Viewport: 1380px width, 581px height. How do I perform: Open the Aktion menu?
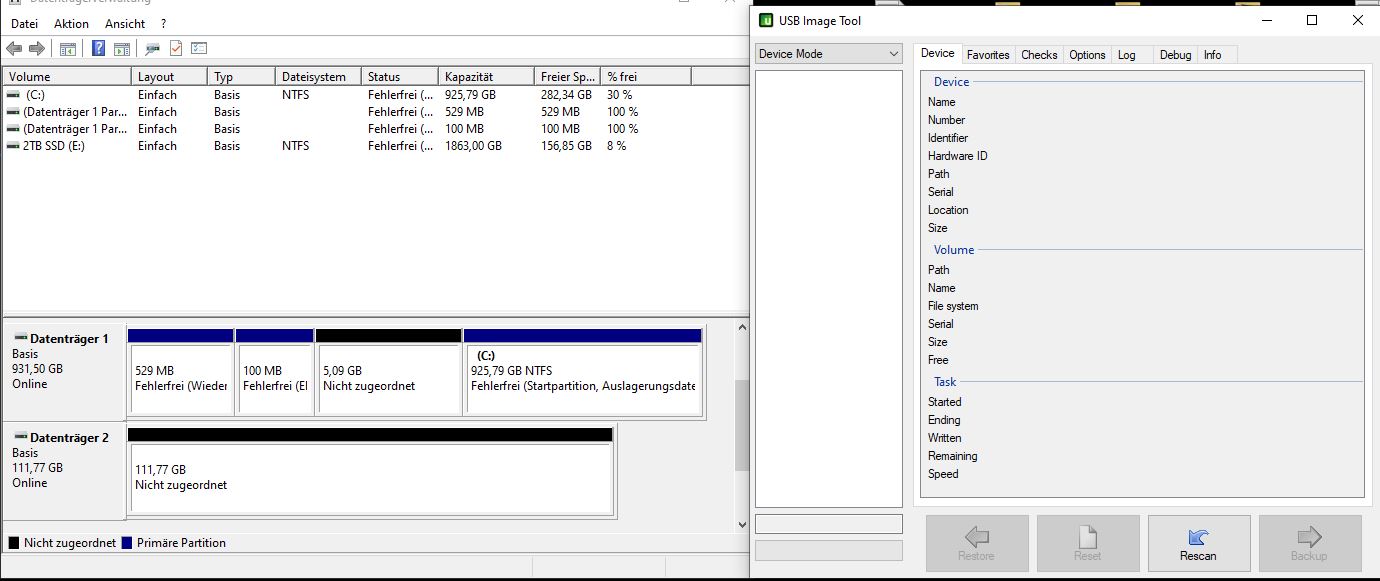(71, 23)
